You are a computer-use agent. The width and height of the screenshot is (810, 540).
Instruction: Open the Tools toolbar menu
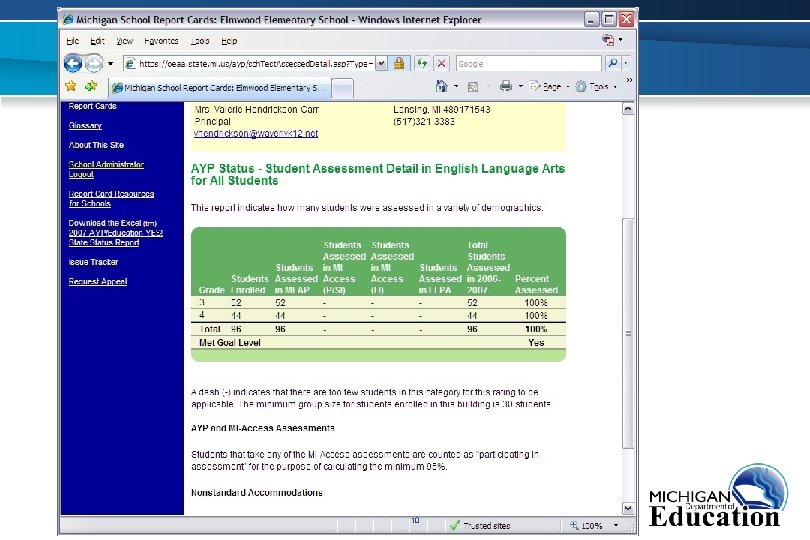(x=596, y=87)
